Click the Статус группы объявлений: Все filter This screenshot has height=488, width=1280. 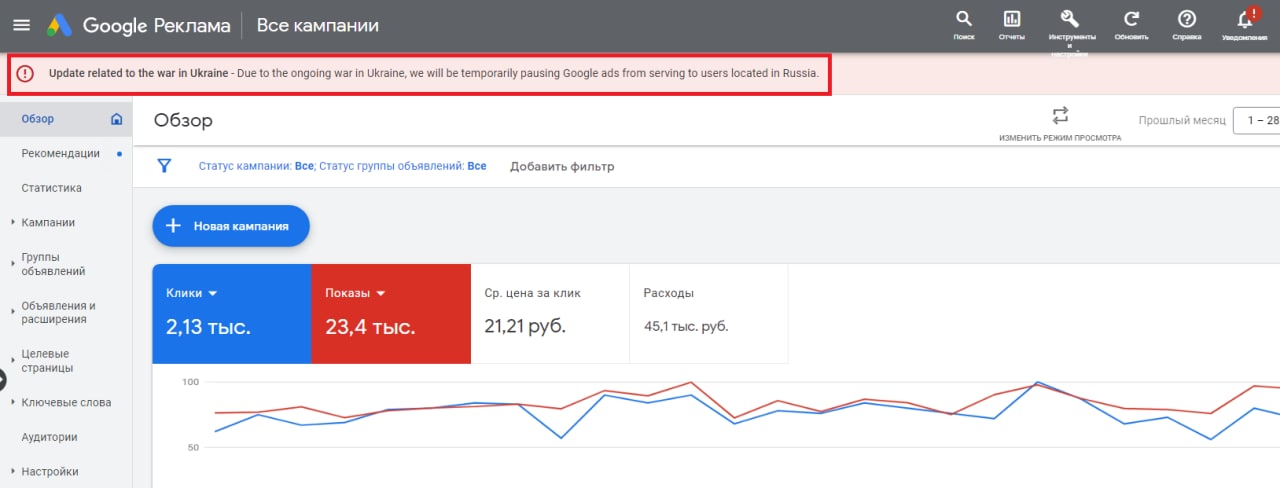coord(402,166)
